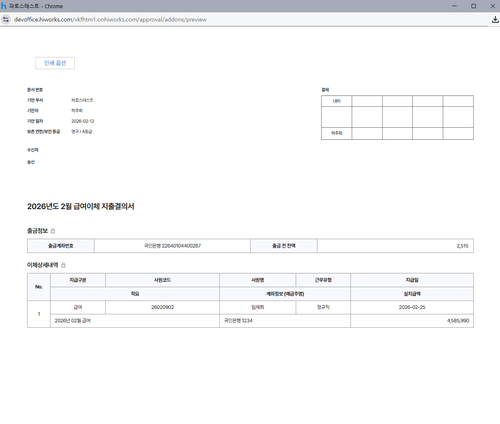Click the account number ending 4400267

[x=172, y=246]
